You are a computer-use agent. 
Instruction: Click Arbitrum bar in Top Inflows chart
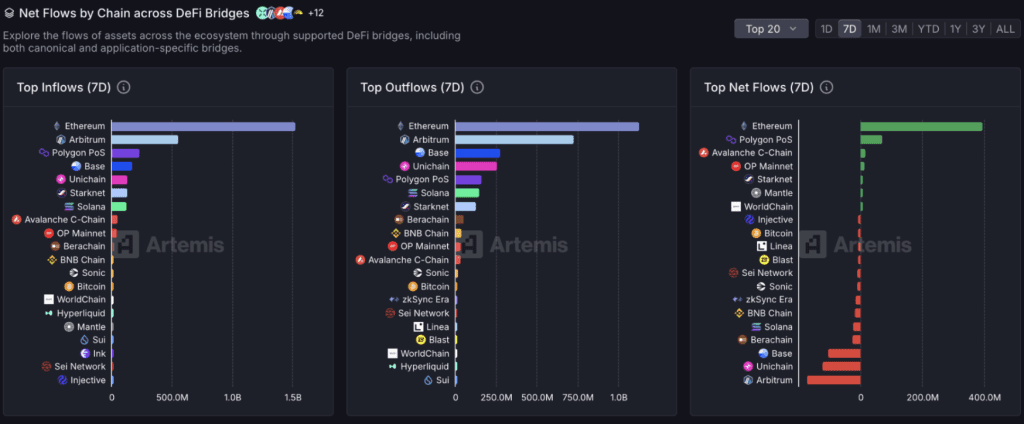tap(145, 140)
